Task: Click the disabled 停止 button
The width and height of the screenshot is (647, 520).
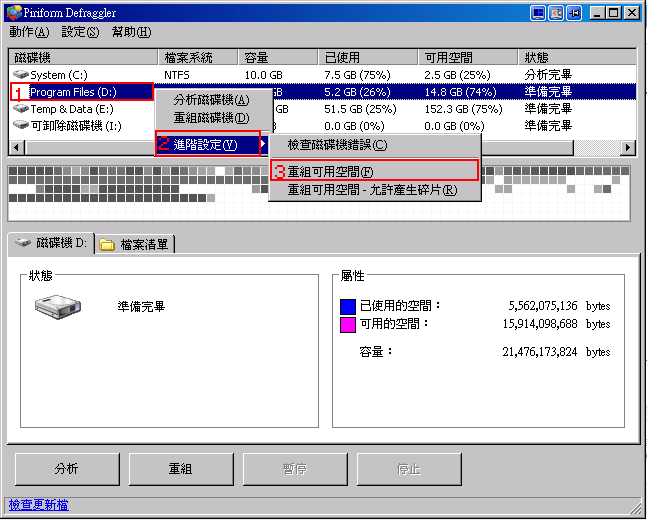Action: 409,469
